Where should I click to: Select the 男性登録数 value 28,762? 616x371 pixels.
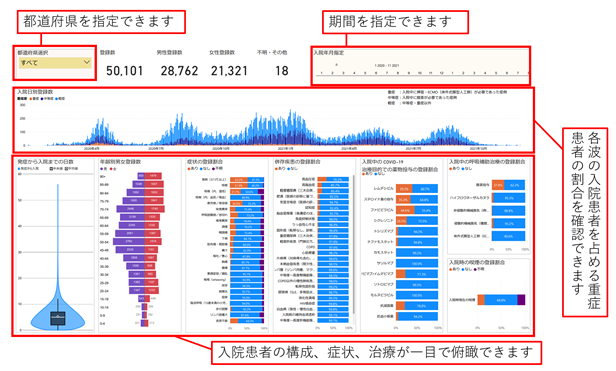point(179,71)
